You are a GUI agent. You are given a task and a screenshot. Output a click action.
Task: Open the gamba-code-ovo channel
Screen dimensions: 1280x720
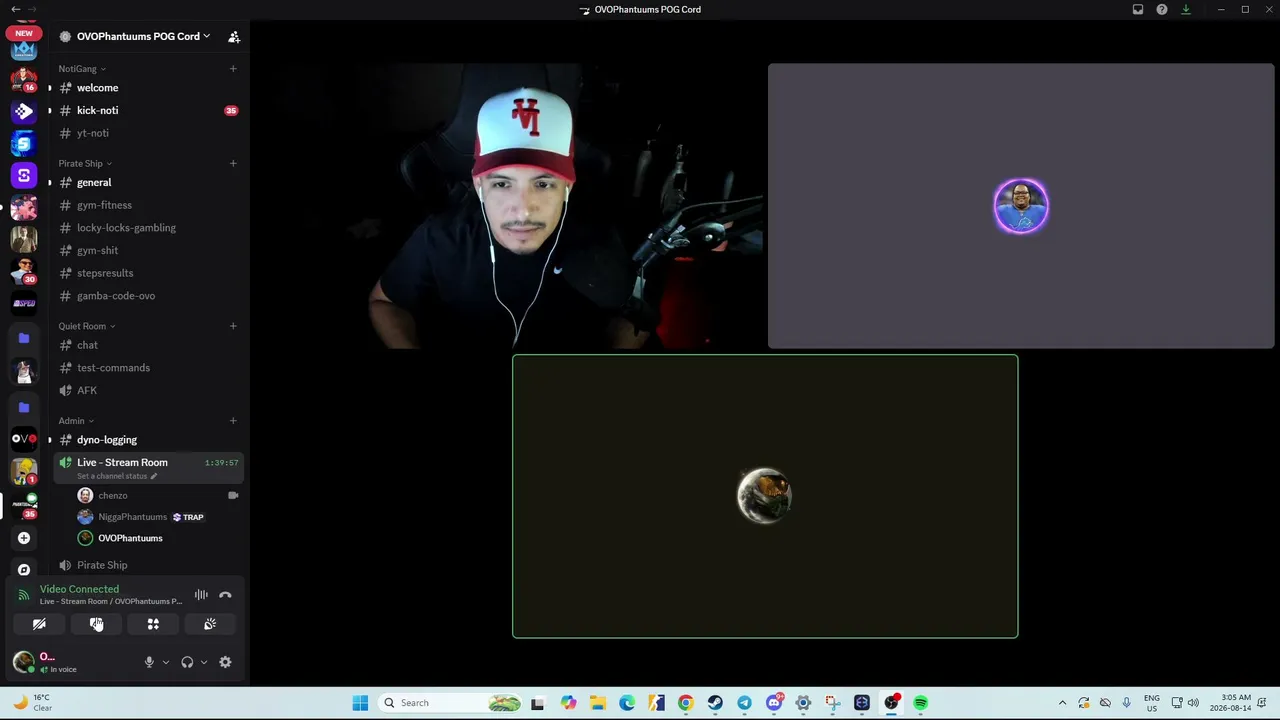pos(148,296)
